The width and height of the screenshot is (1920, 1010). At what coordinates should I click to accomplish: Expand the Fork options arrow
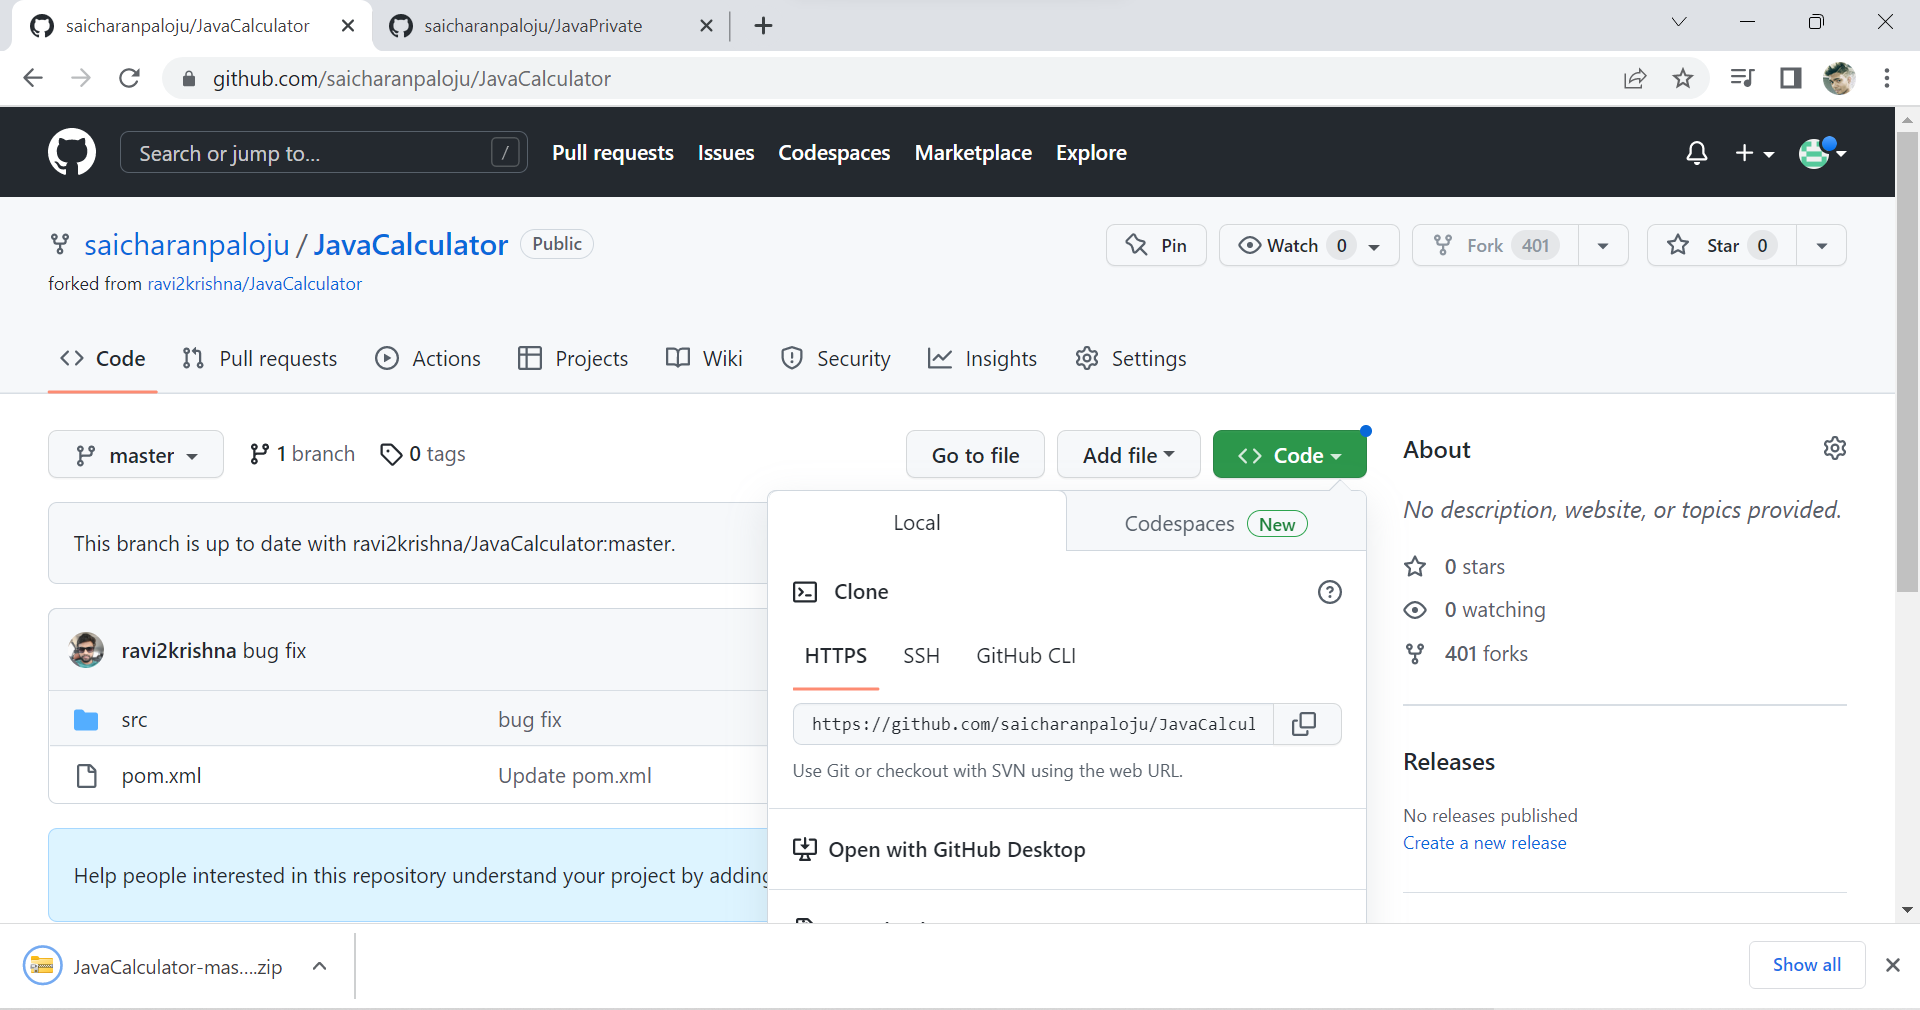click(x=1602, y=245)
